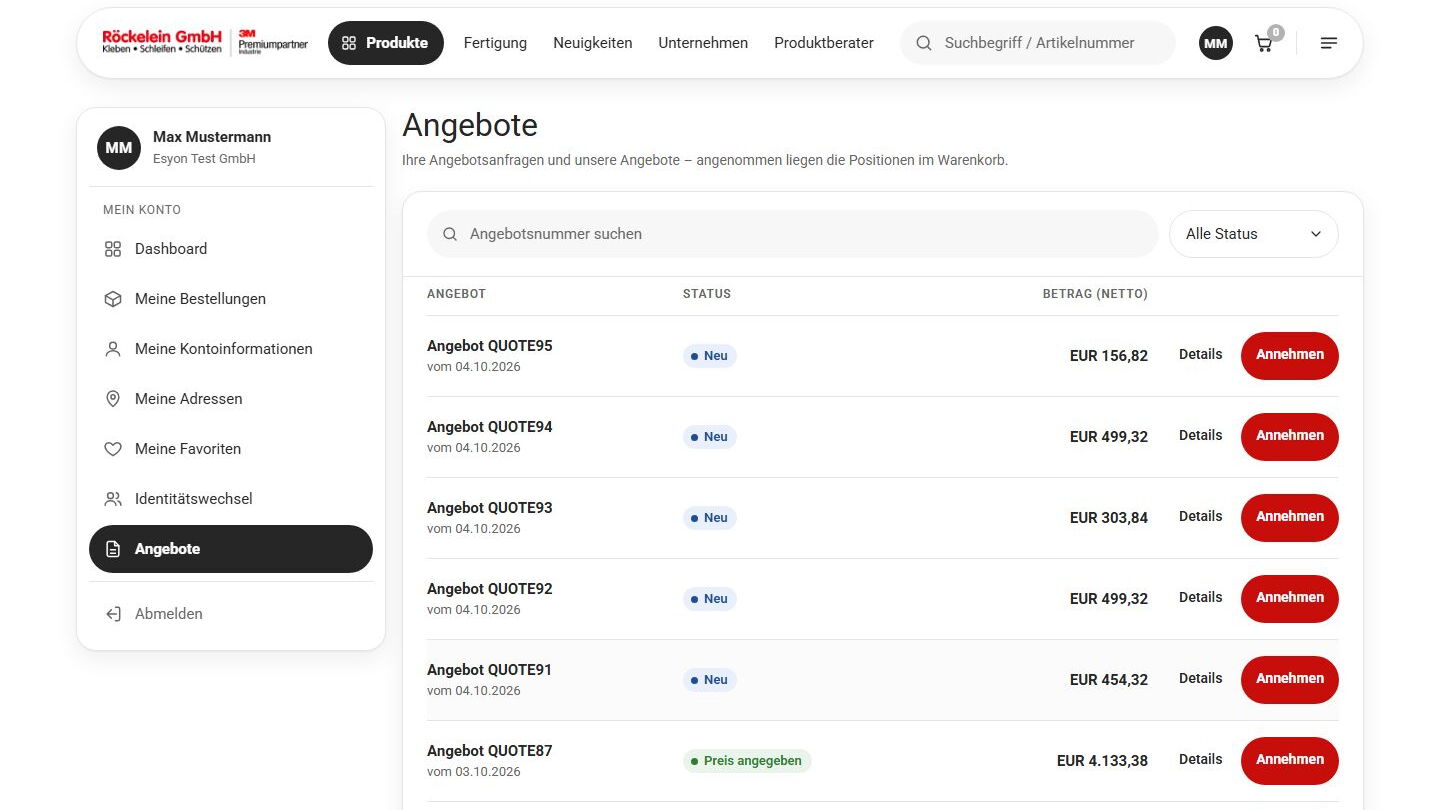Open the hamburger menu icon
Viewport: 1440px width, 810px height.
pyautogui.click(x=1329, y=43)
